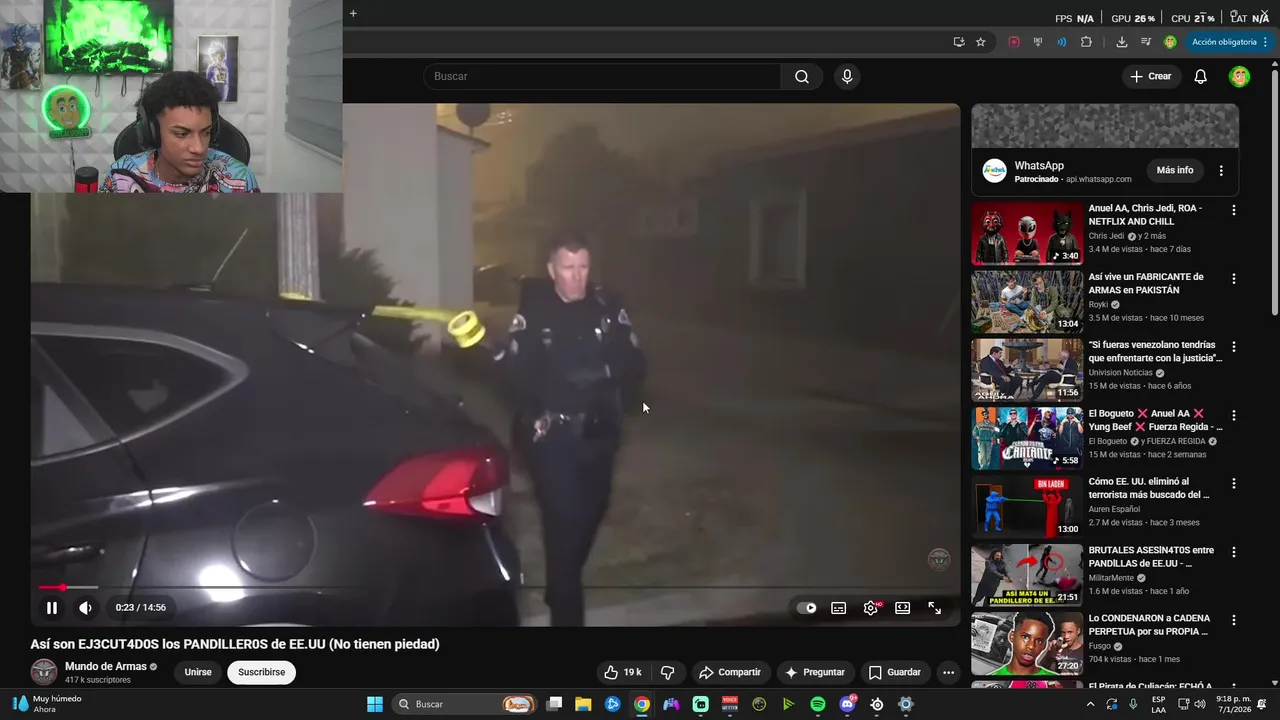1280x720 pixels.
Task: Open the player settings gear
Action: pyautogui.click(x=871, y=608)
